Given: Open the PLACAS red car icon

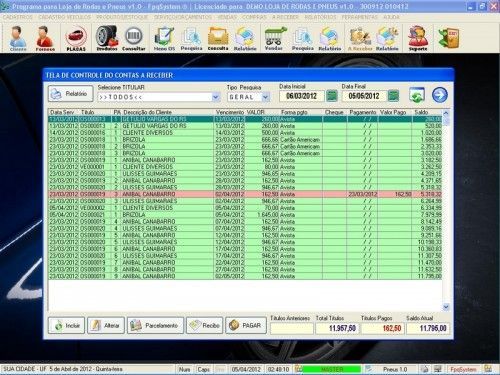Looking at the screenshot, I should pos(76,38).
